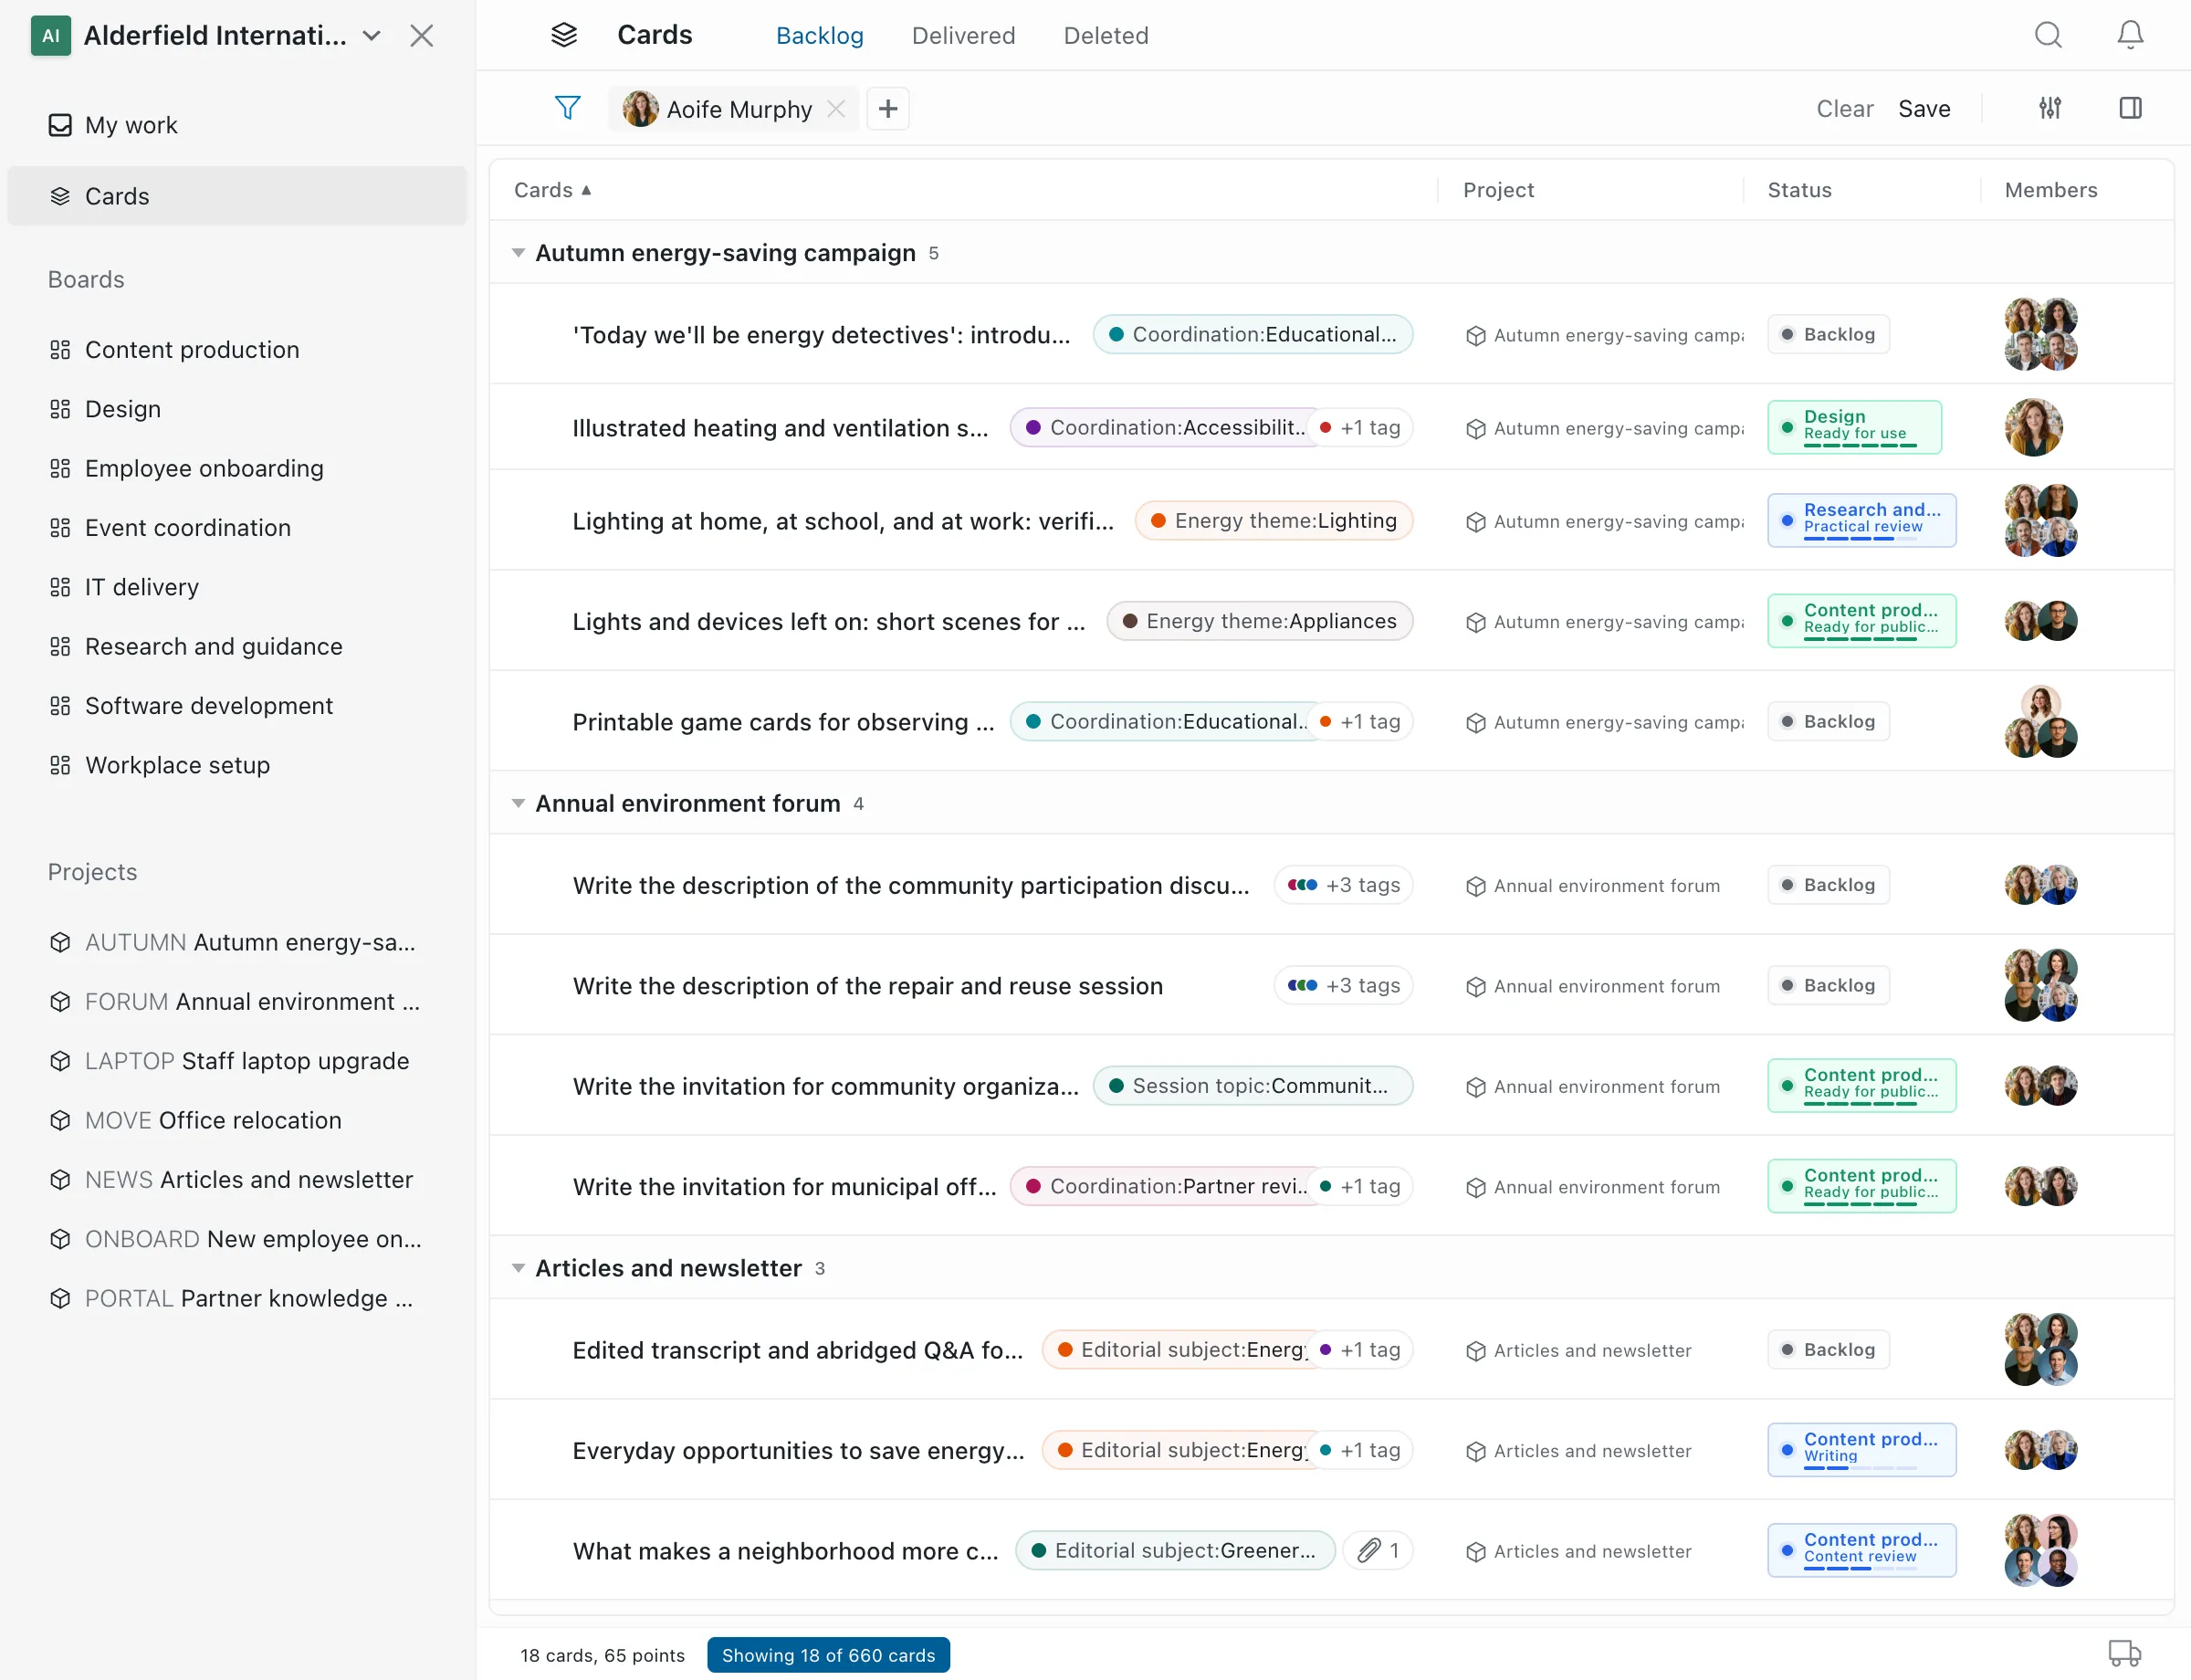Viewport: 2191px width, 1680px height.
Task: Open card 'Write the description of the repair and reuse session'
Action: click(867, 986)
